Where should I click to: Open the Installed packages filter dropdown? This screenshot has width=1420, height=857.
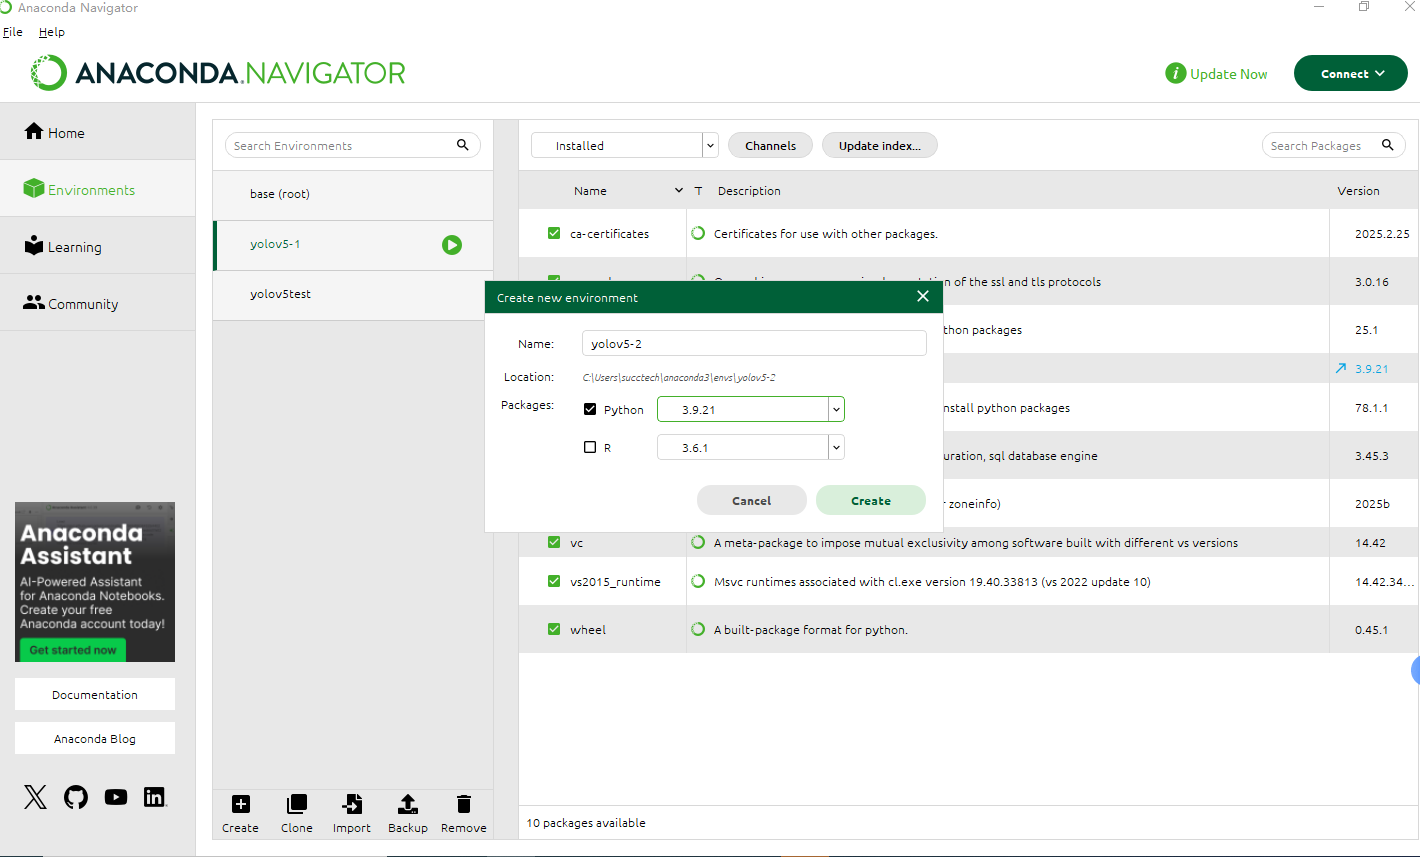pyautogui.click(x=709, y=145)
